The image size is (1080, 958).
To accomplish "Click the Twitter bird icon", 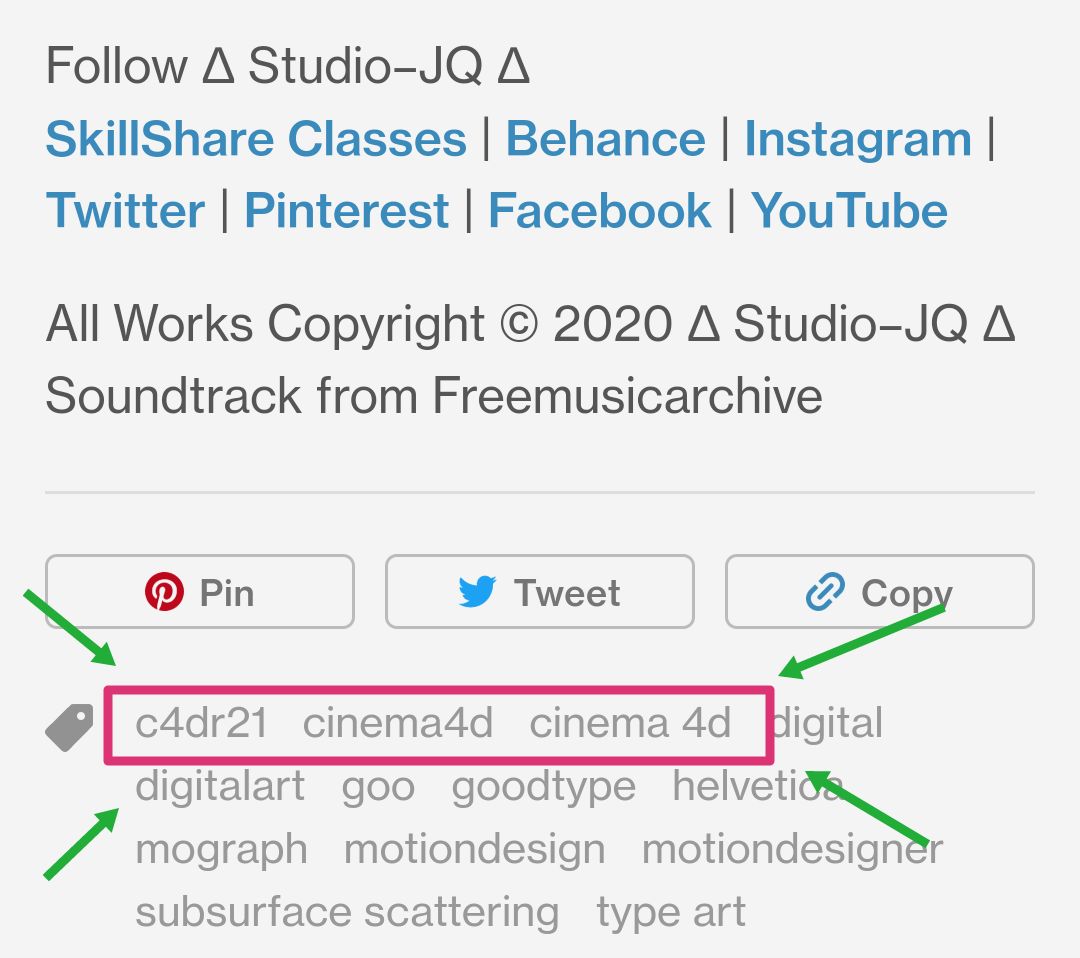I will (477, 592).
